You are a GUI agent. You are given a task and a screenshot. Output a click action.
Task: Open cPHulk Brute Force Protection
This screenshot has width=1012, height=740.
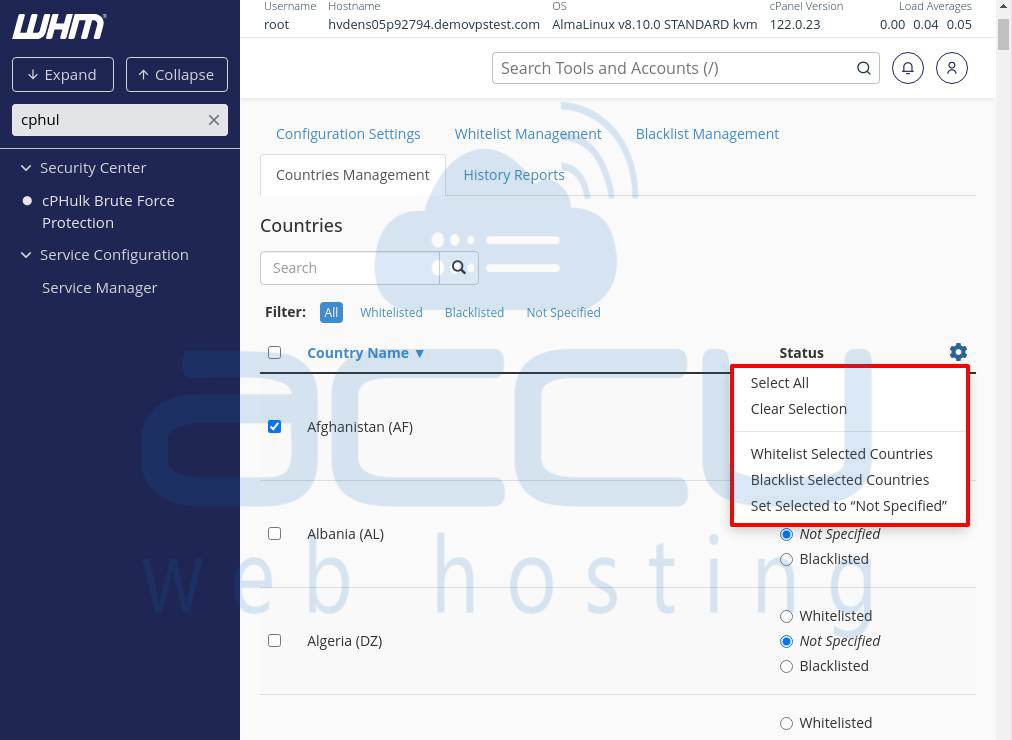(x=108, y=212)
